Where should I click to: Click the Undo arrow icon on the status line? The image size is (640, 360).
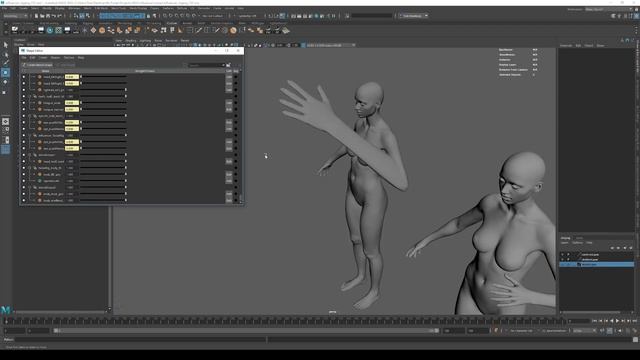pyautogui.click(x=54, y=16)
